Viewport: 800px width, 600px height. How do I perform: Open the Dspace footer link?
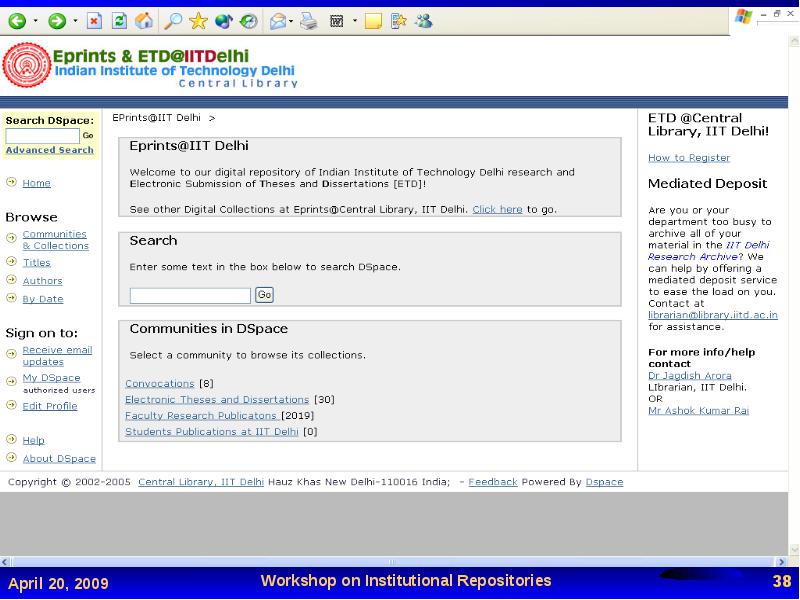pyautogui.click(x=604, y=482)
